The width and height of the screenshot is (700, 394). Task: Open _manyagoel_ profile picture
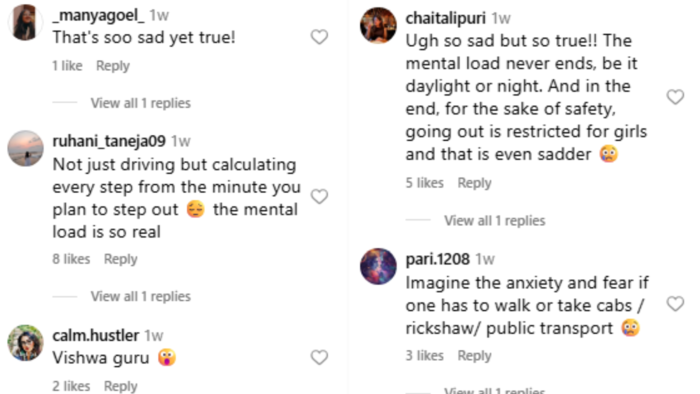tap(25, 22)
